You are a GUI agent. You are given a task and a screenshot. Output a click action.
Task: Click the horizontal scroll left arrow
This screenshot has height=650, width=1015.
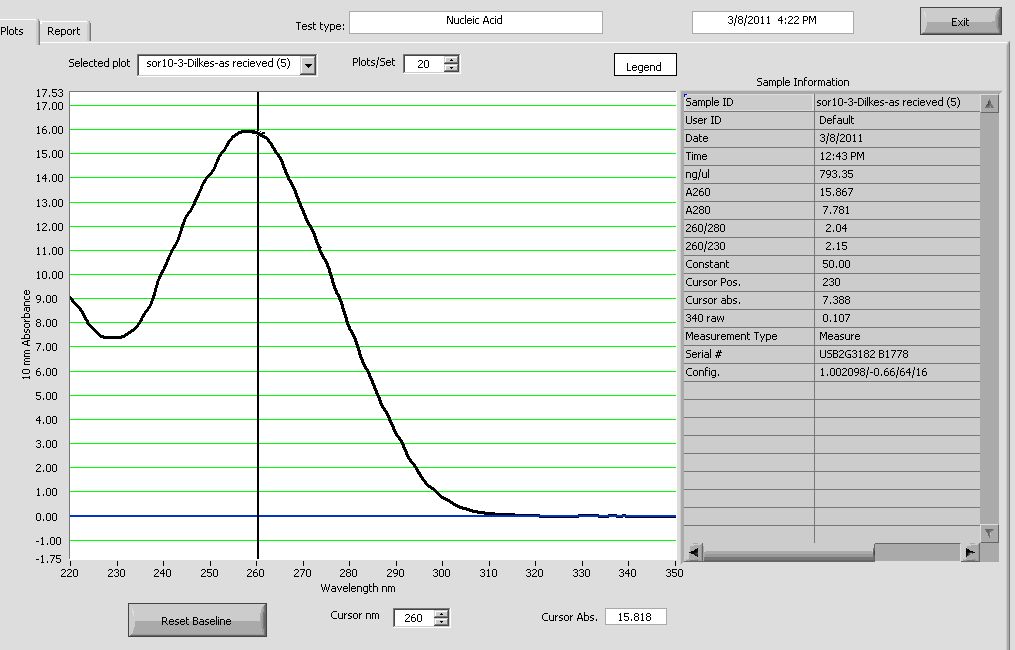693,552
